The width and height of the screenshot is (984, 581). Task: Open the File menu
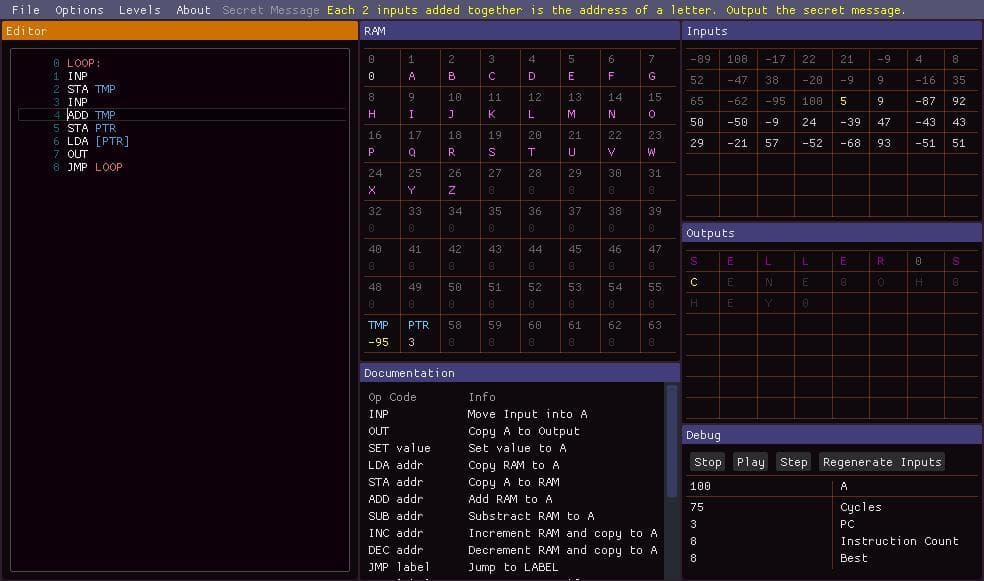tap(26, 10)
